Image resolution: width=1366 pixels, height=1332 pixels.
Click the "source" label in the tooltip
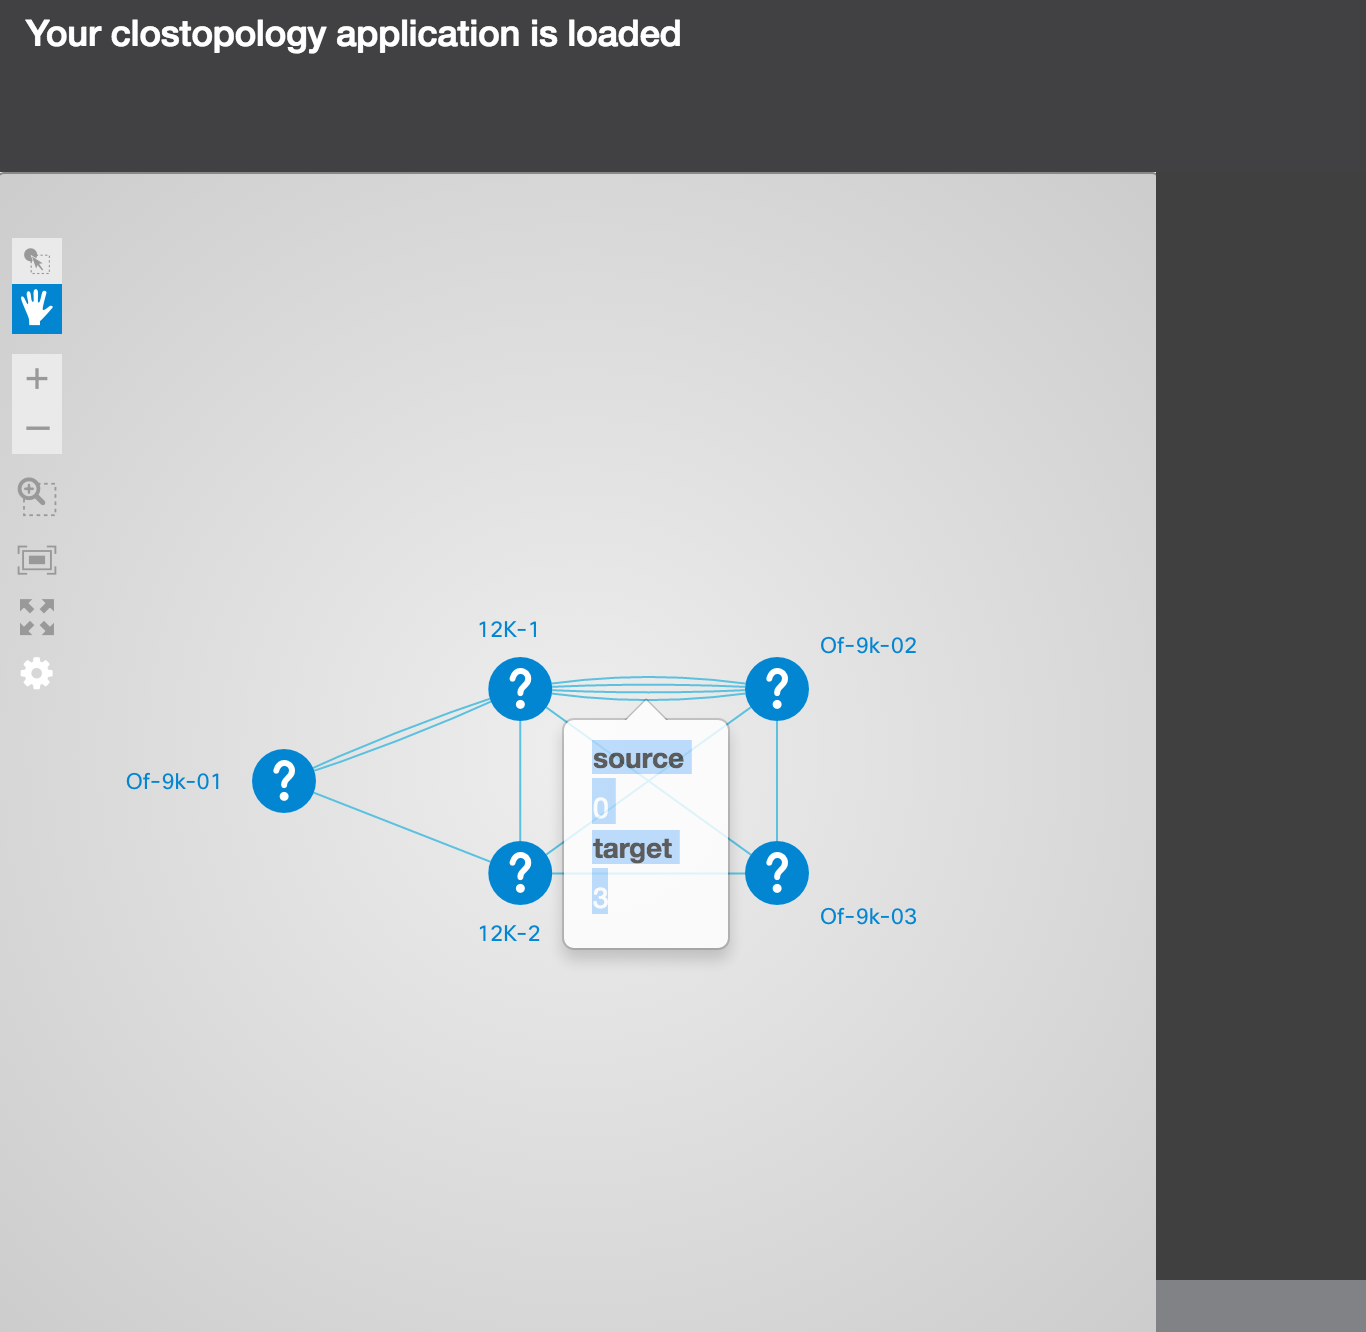(x=638, y=758)
